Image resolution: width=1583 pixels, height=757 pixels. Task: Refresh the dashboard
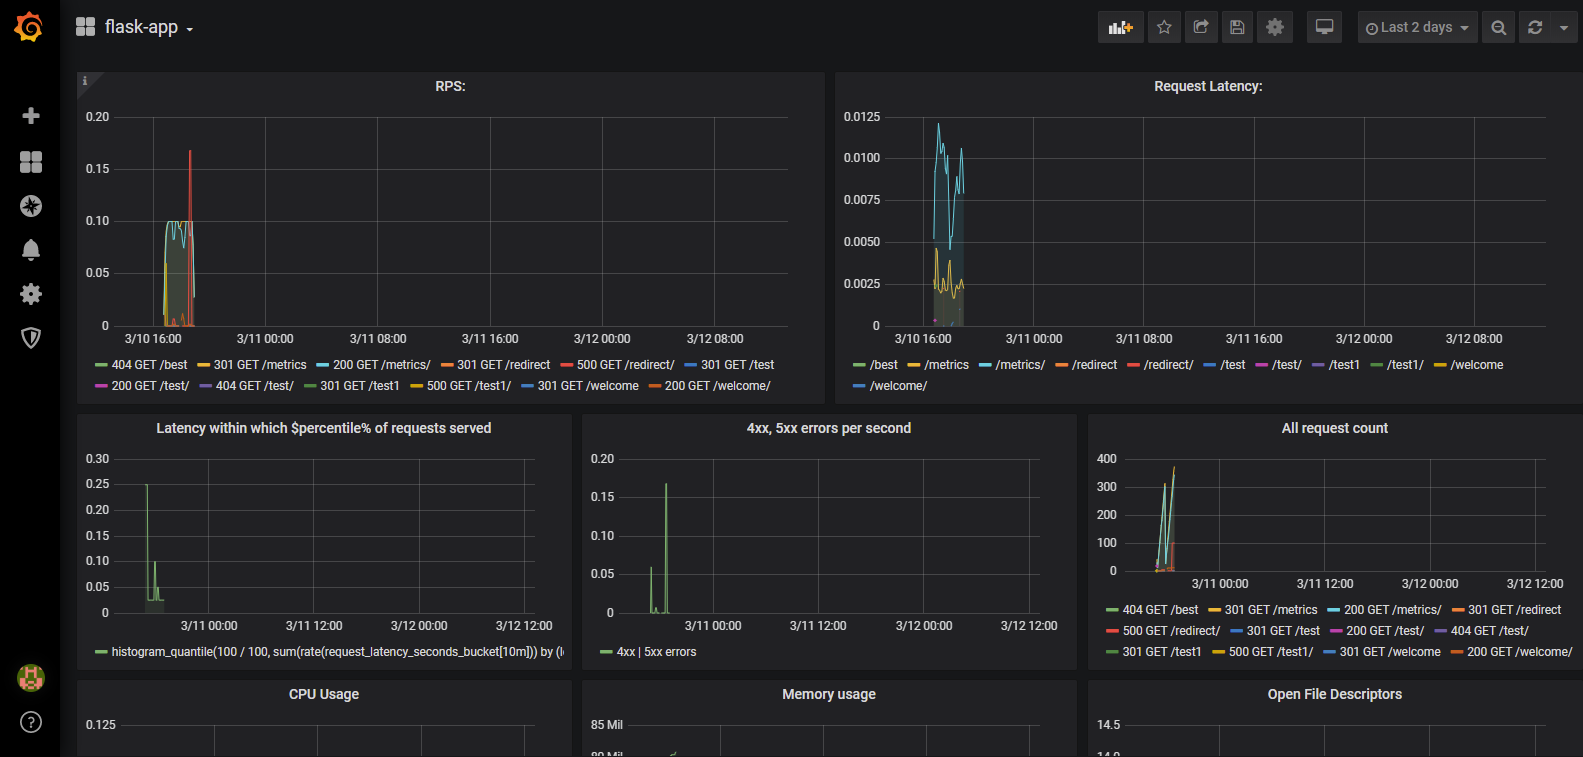1535,28
